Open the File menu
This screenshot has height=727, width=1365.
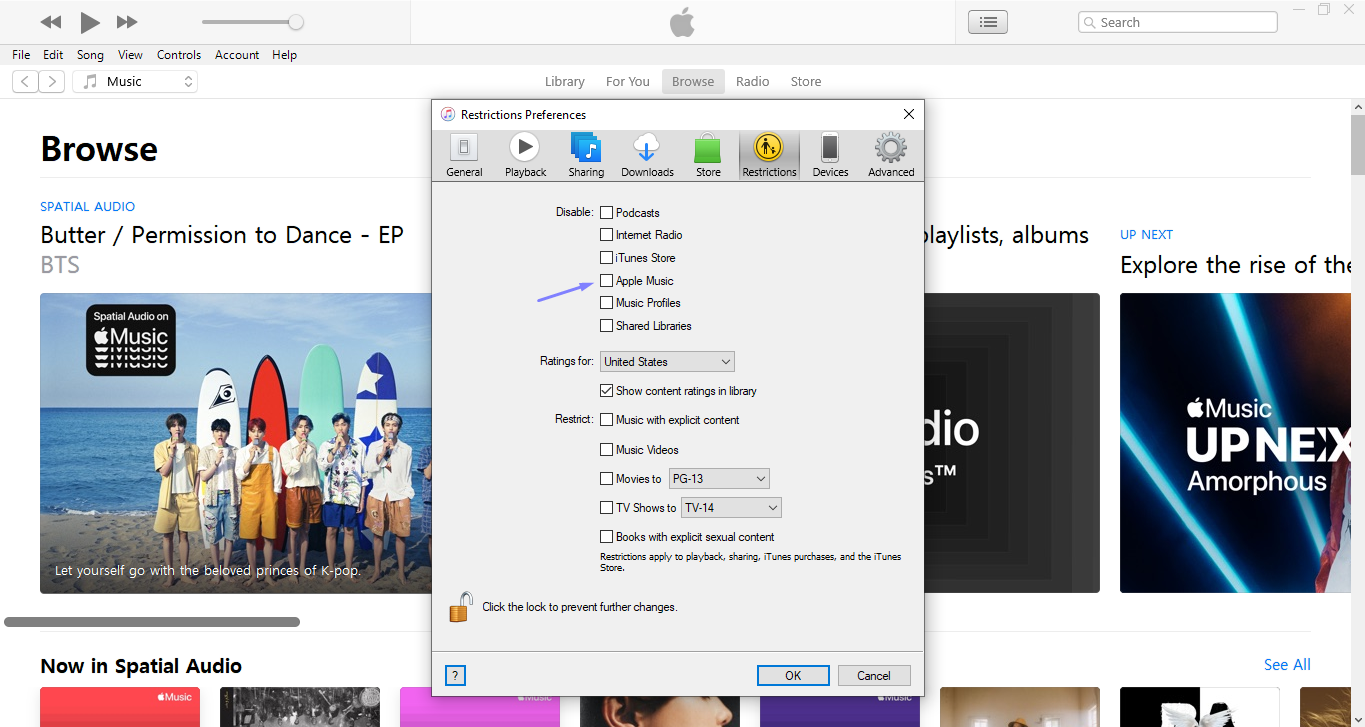21,55
